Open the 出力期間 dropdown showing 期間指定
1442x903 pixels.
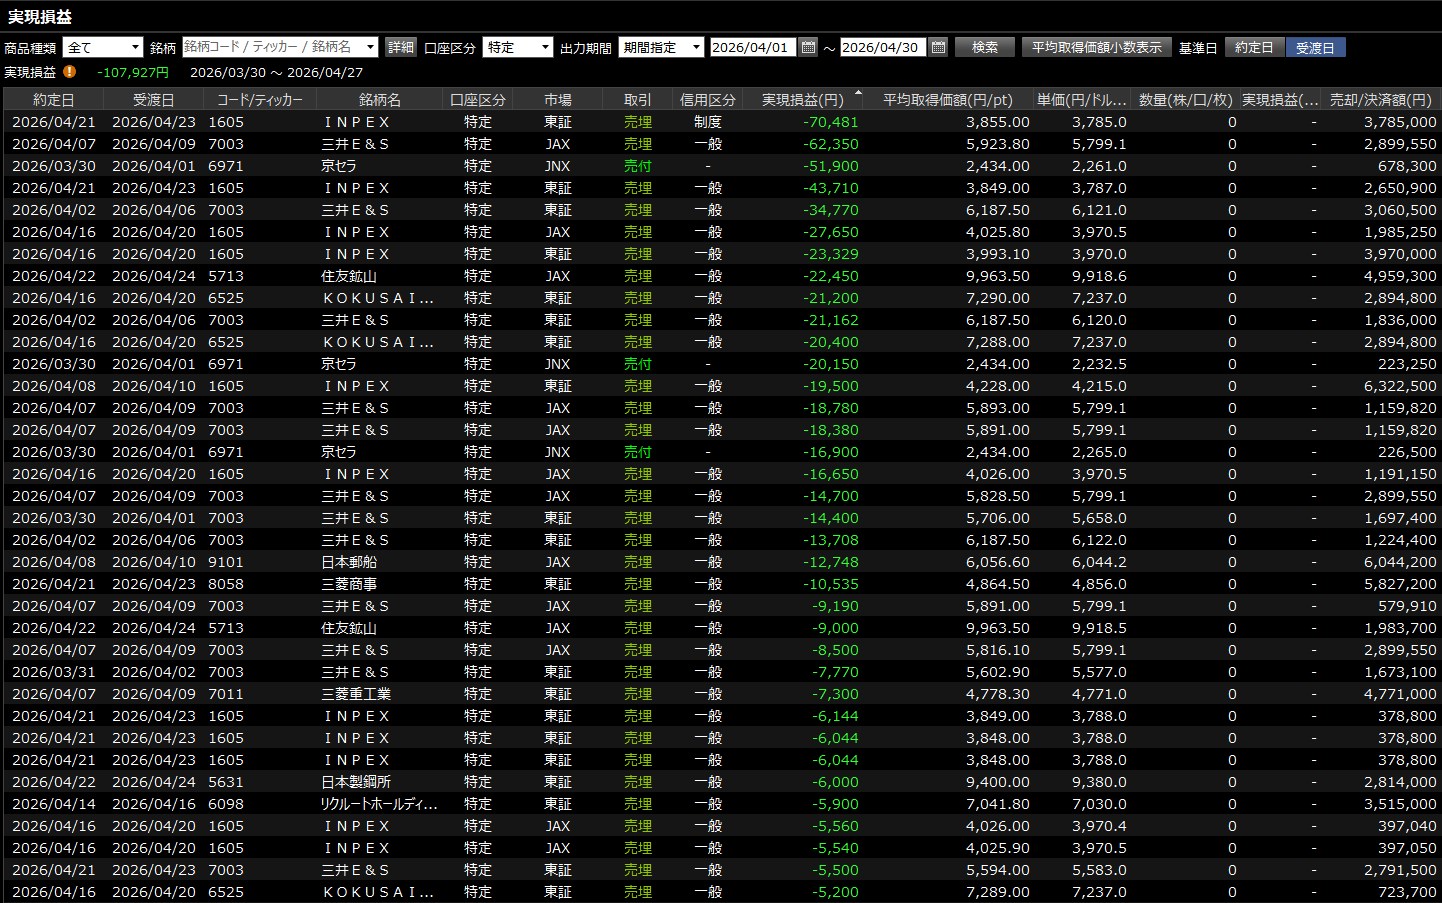coord(661,47)
